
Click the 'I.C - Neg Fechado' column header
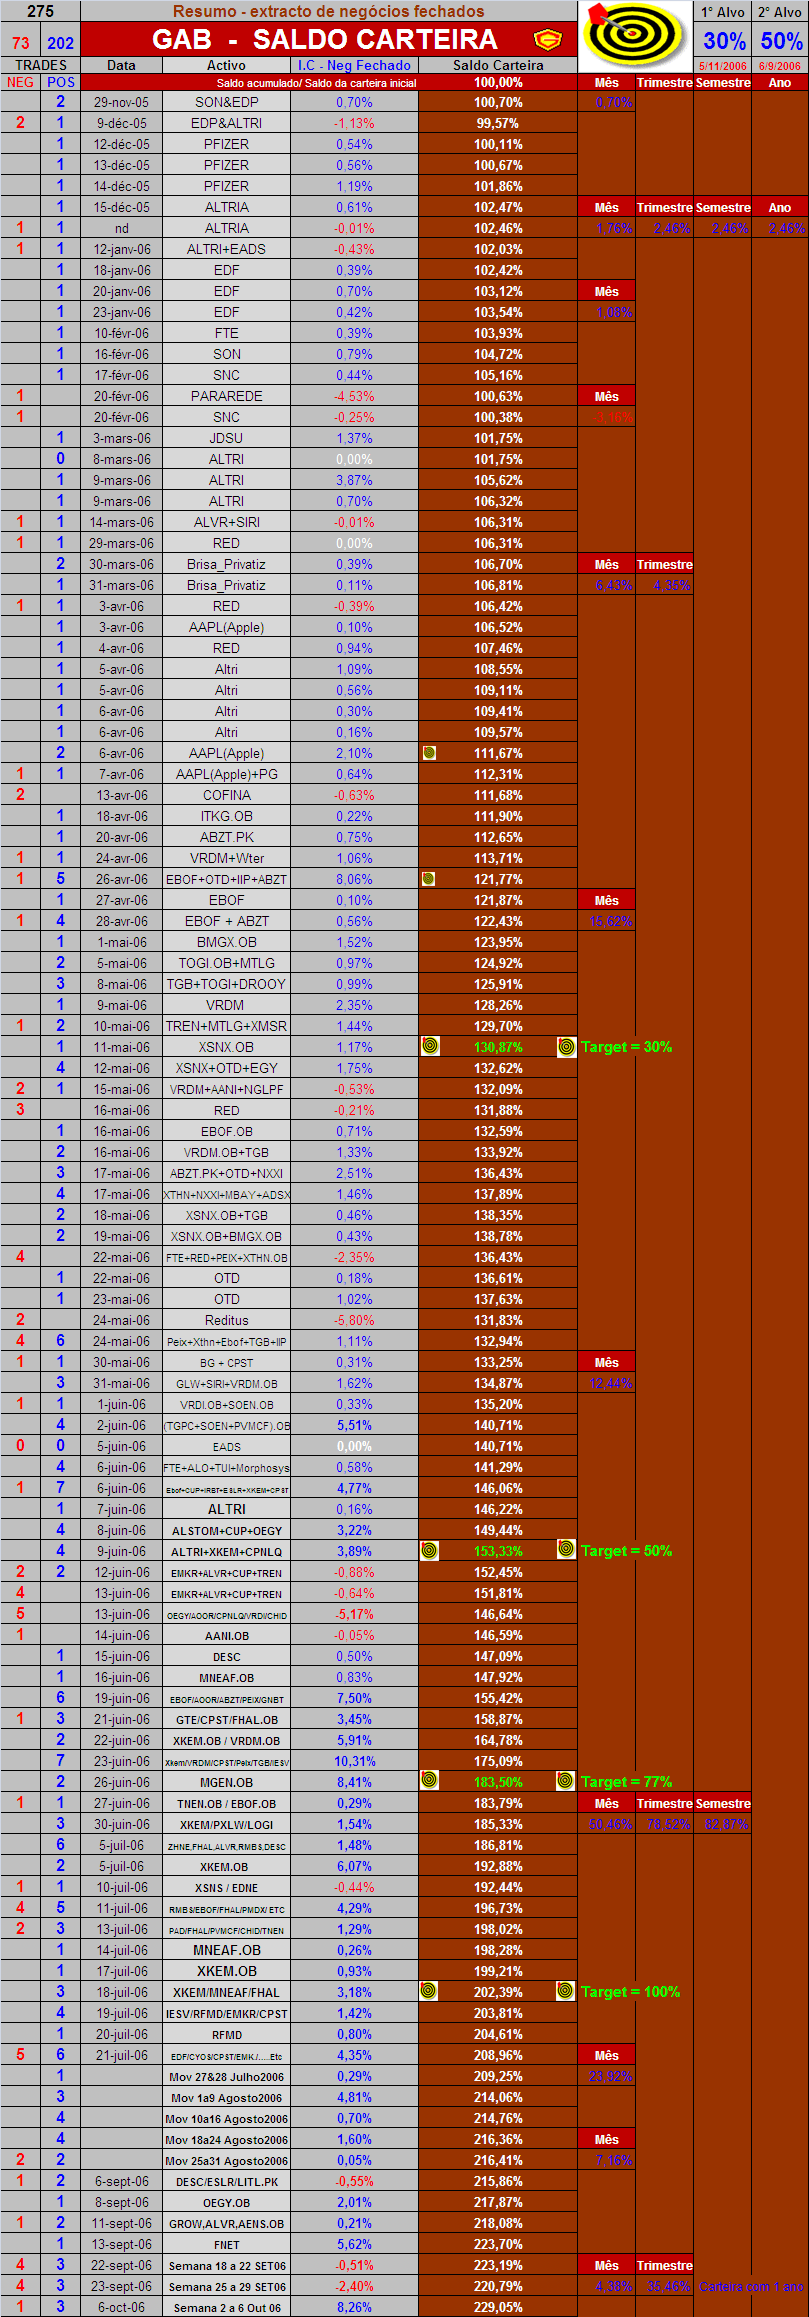tap(354, 65)
